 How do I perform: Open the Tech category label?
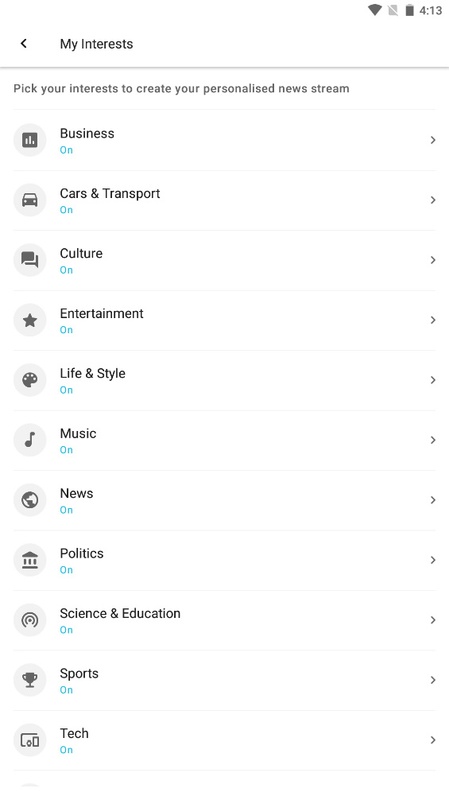pyautogui.click(x=74, y=733)
